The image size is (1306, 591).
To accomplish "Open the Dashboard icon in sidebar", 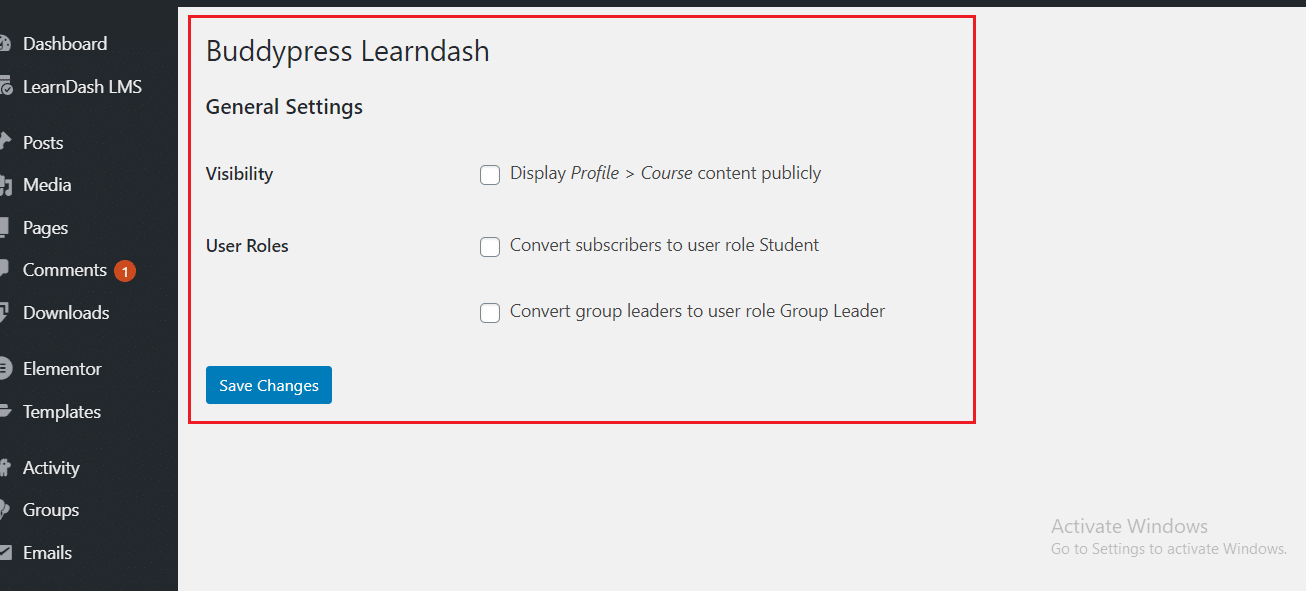I will point(6,43).
